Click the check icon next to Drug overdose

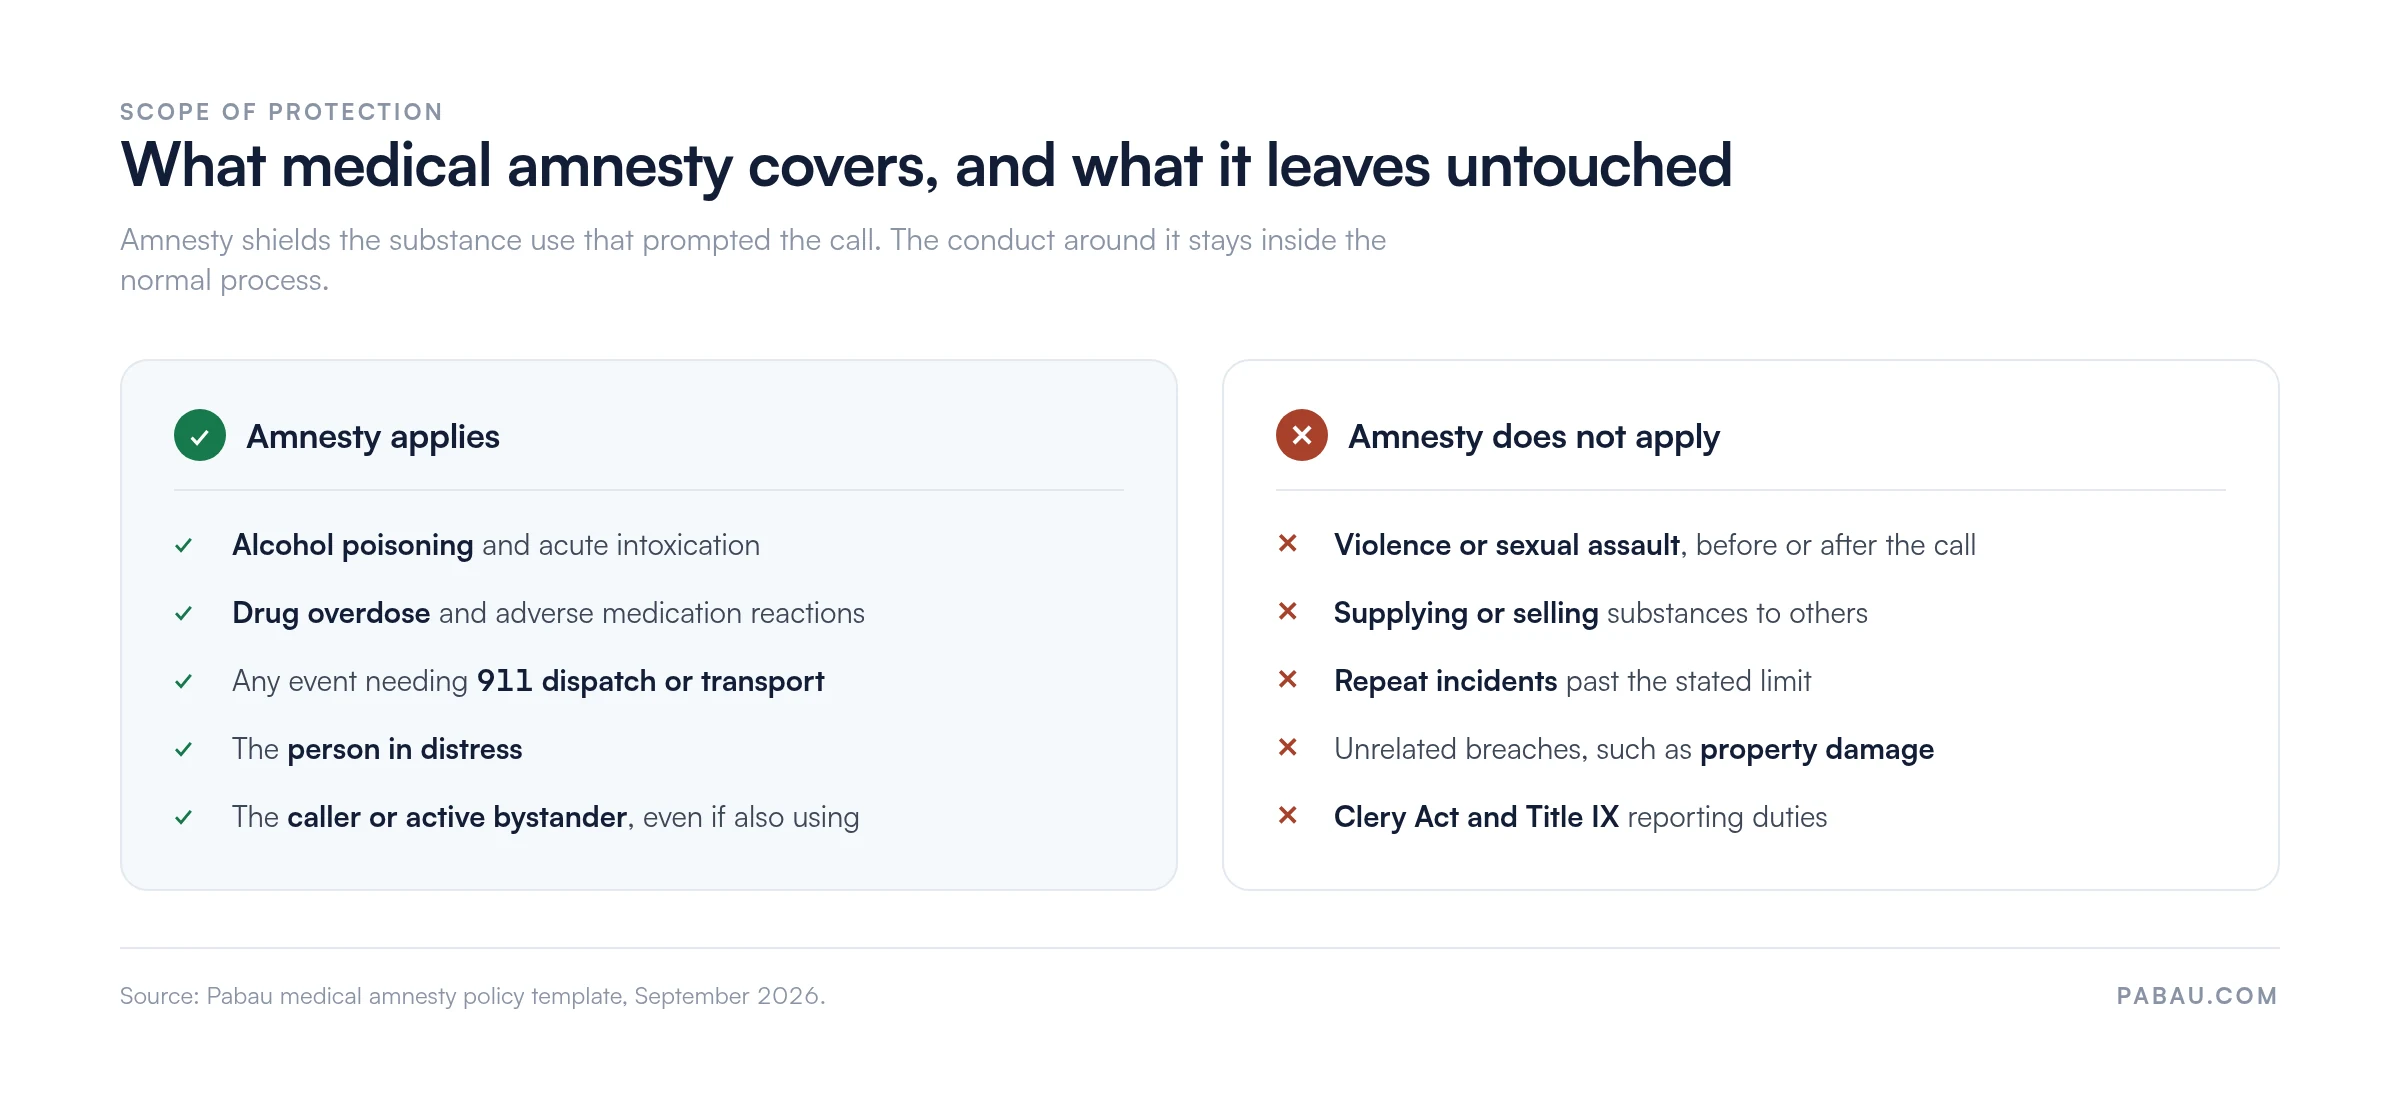(x=184, y=613)
